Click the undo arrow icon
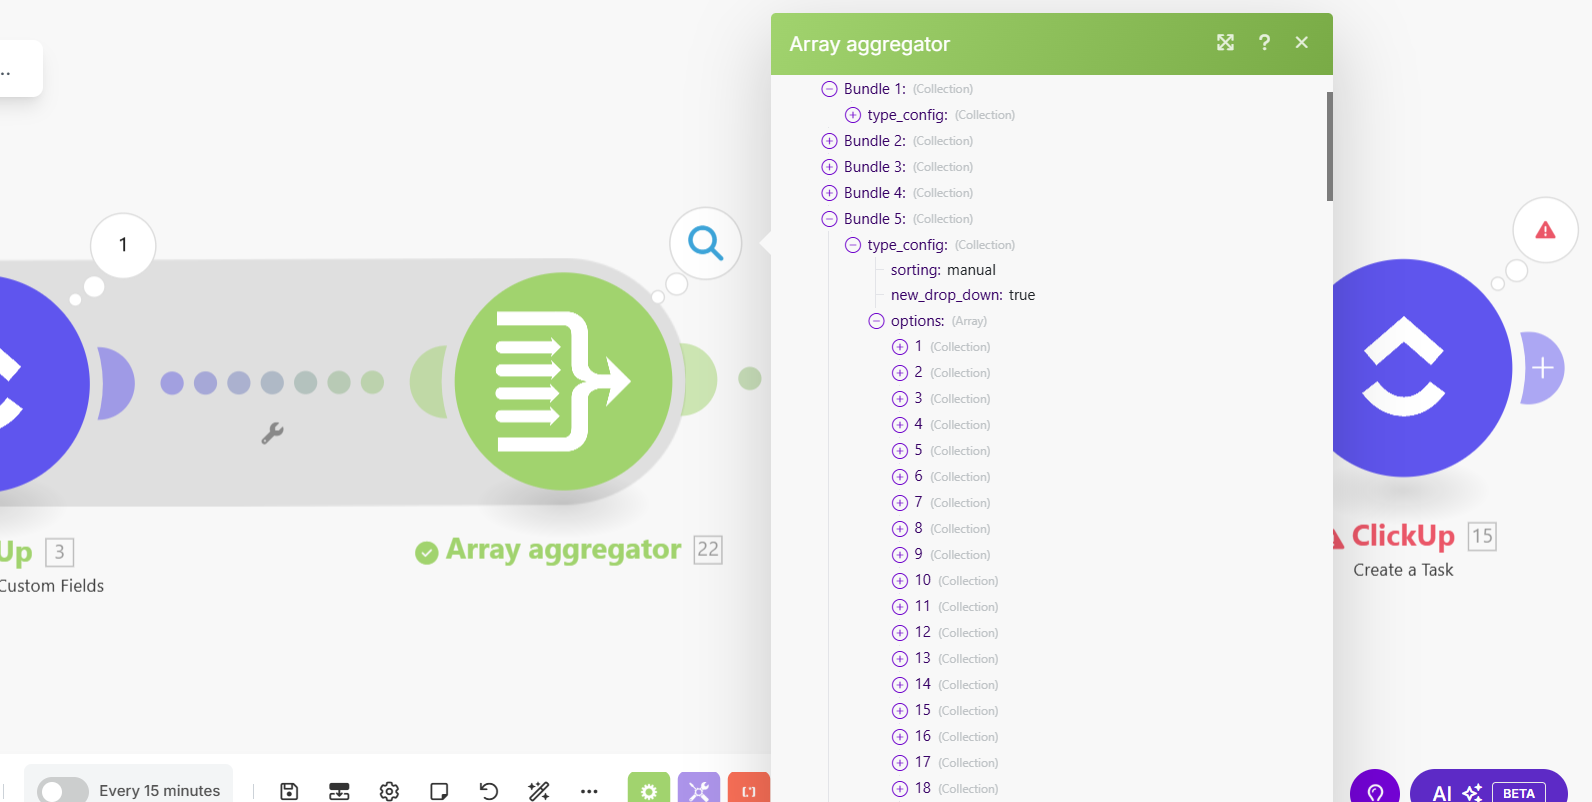 489,791
